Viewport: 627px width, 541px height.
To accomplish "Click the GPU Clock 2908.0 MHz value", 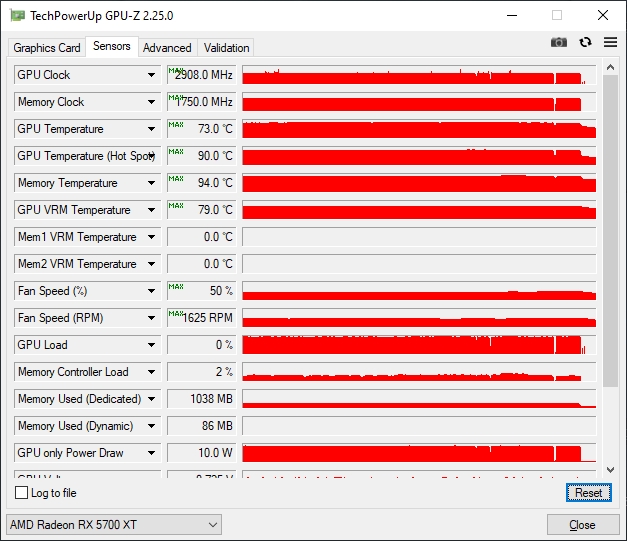I will pos(202,75).
